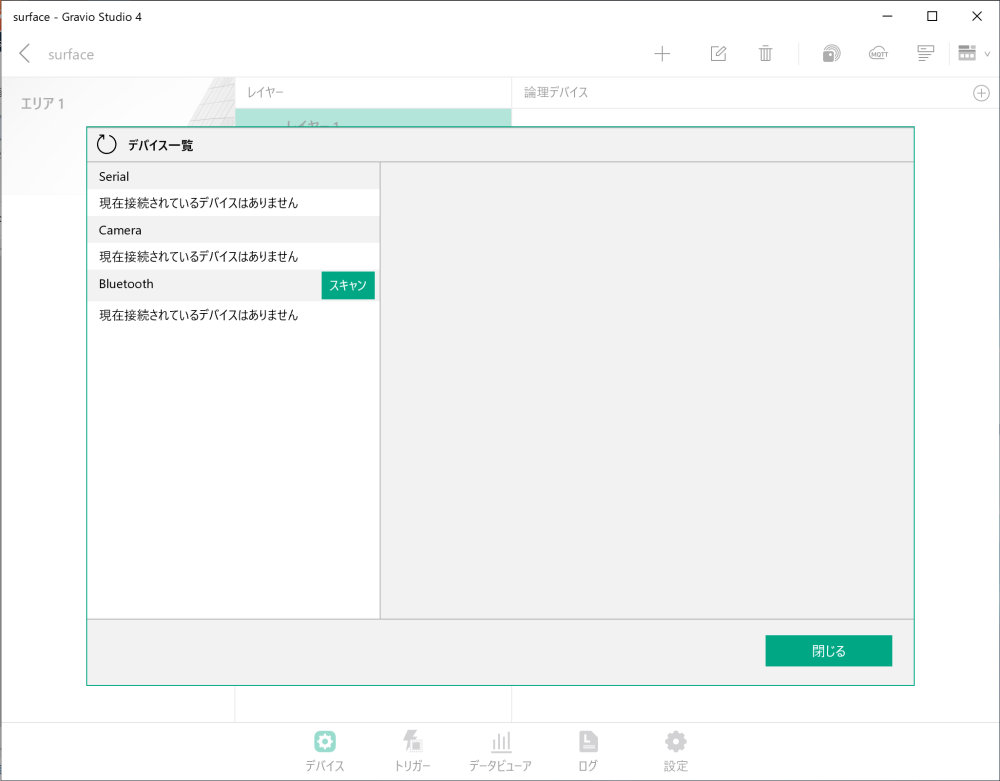Click the refresh icon beside デバイス一覧
This screenshot has width=1000, height=781.
(x=107, y=145)
